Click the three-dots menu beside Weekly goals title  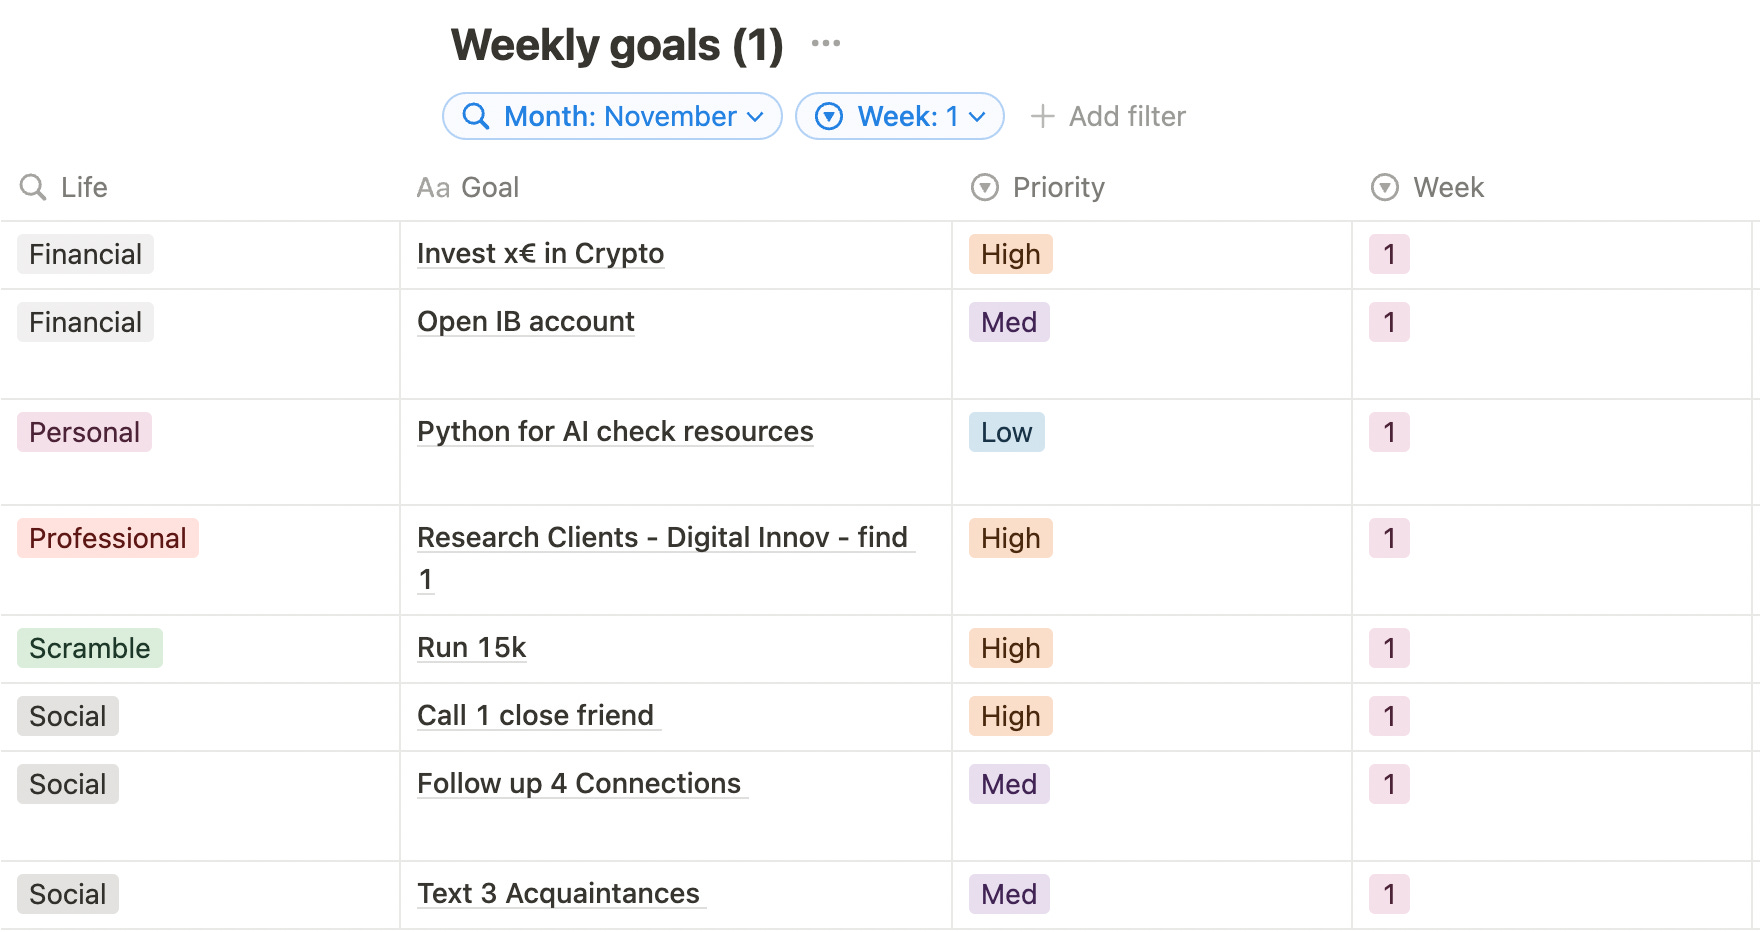coord(825,43)
